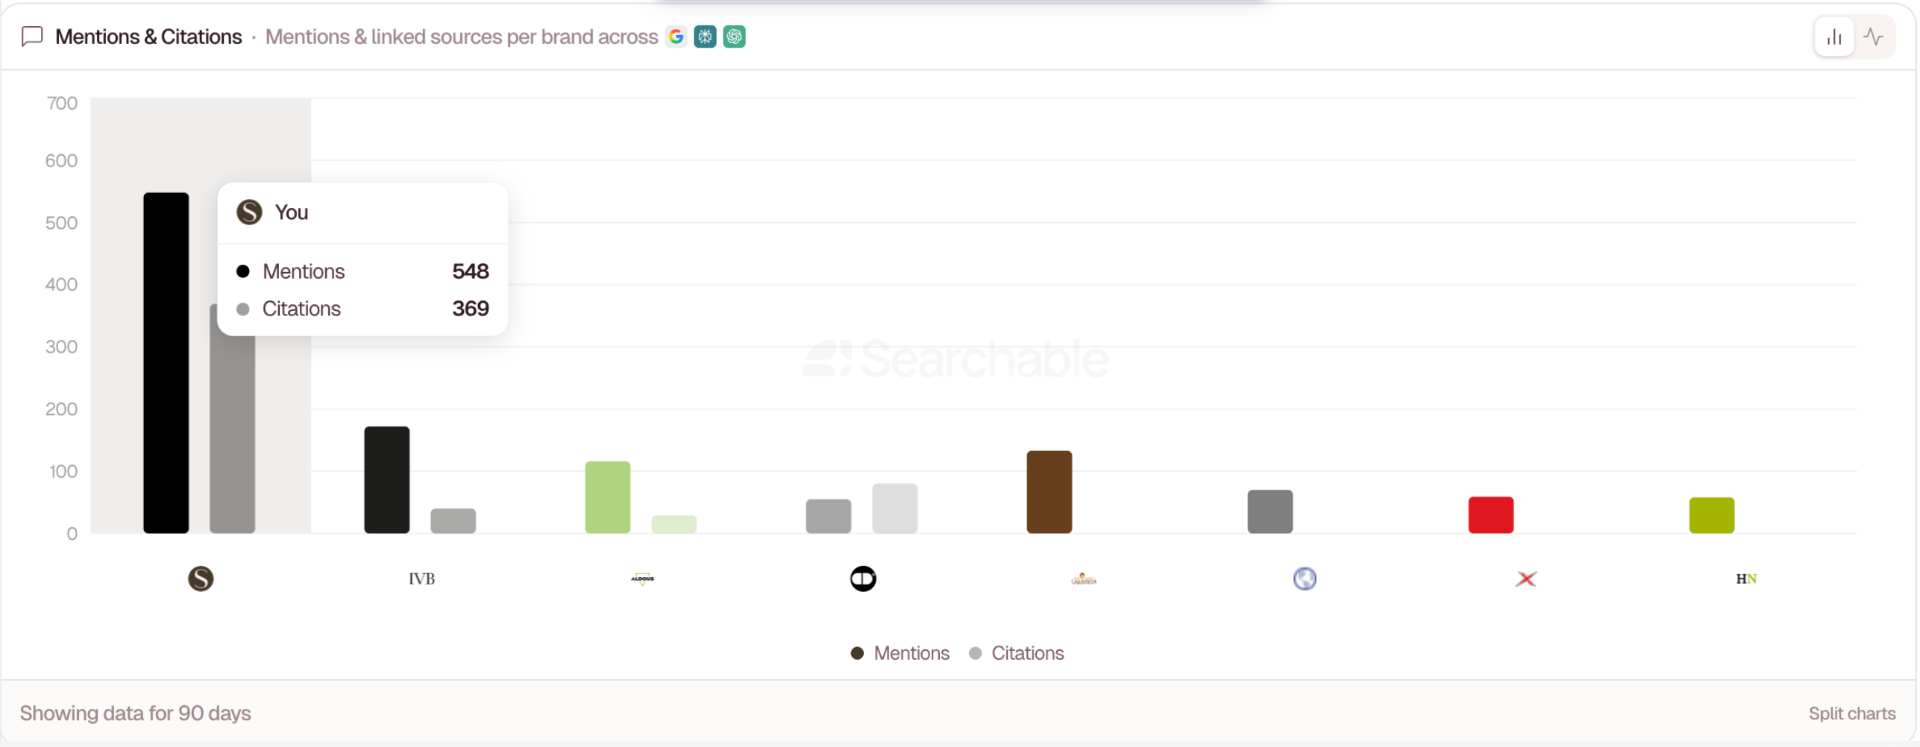
Task: Click the Mentions 548 tooltip row
Action: [x=362, y=271]
